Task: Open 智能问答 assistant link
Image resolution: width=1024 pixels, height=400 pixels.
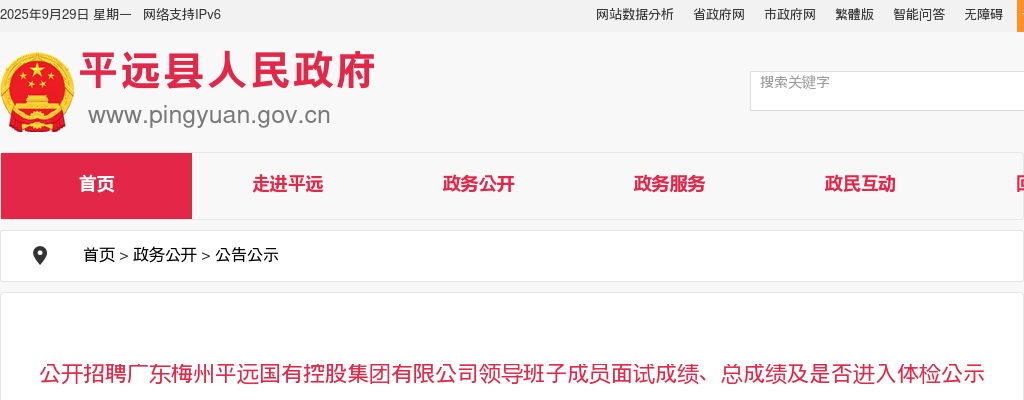Action: [x=920, y=14]
